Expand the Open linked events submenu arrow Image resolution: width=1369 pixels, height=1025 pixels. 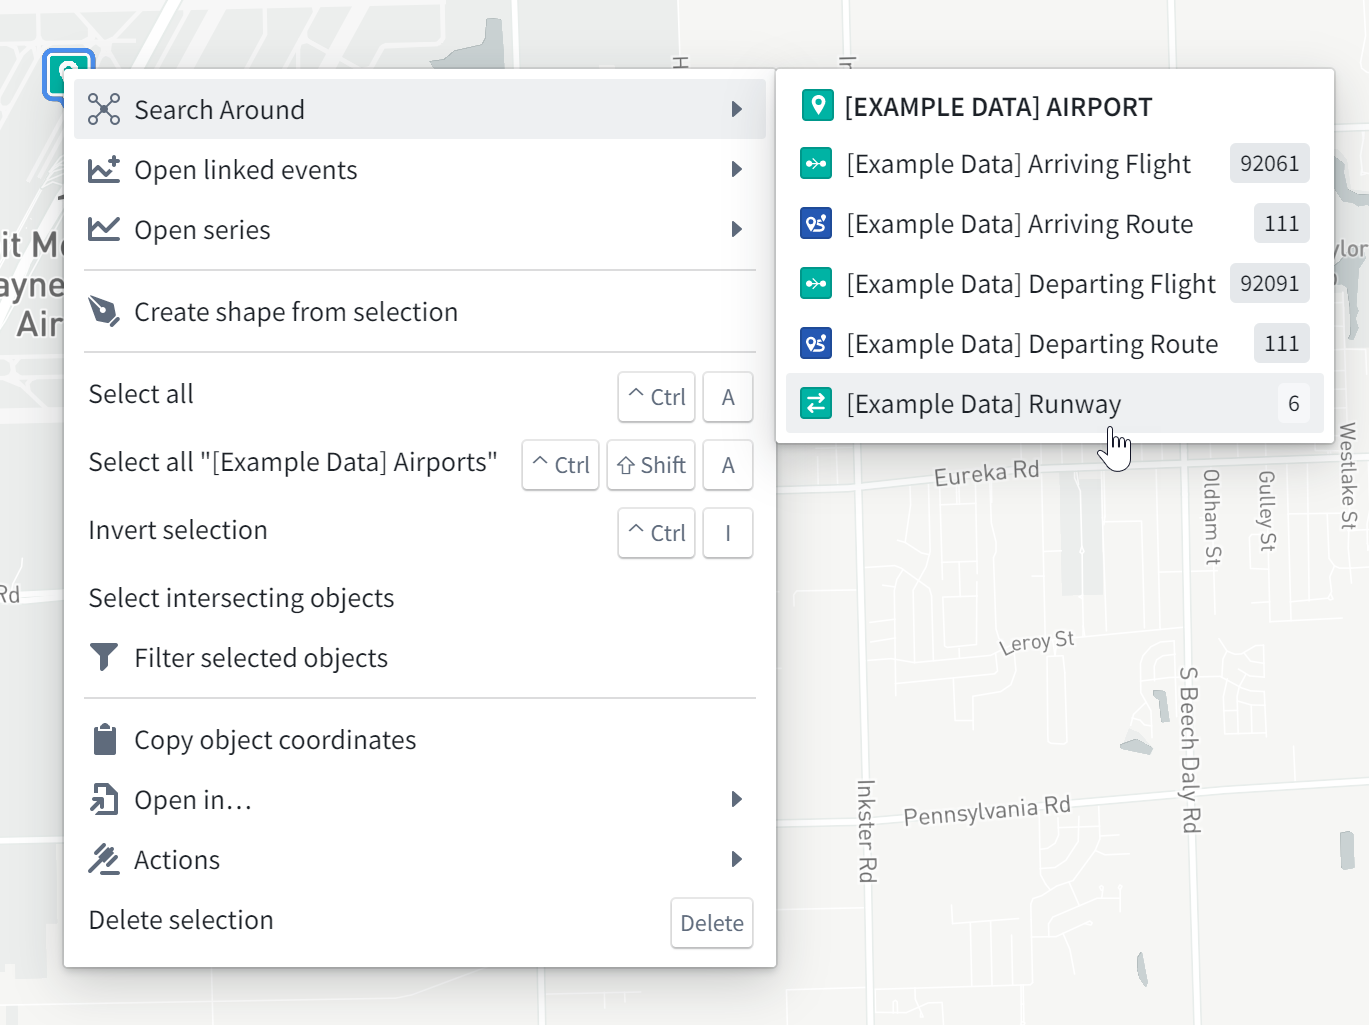(737, 169)
